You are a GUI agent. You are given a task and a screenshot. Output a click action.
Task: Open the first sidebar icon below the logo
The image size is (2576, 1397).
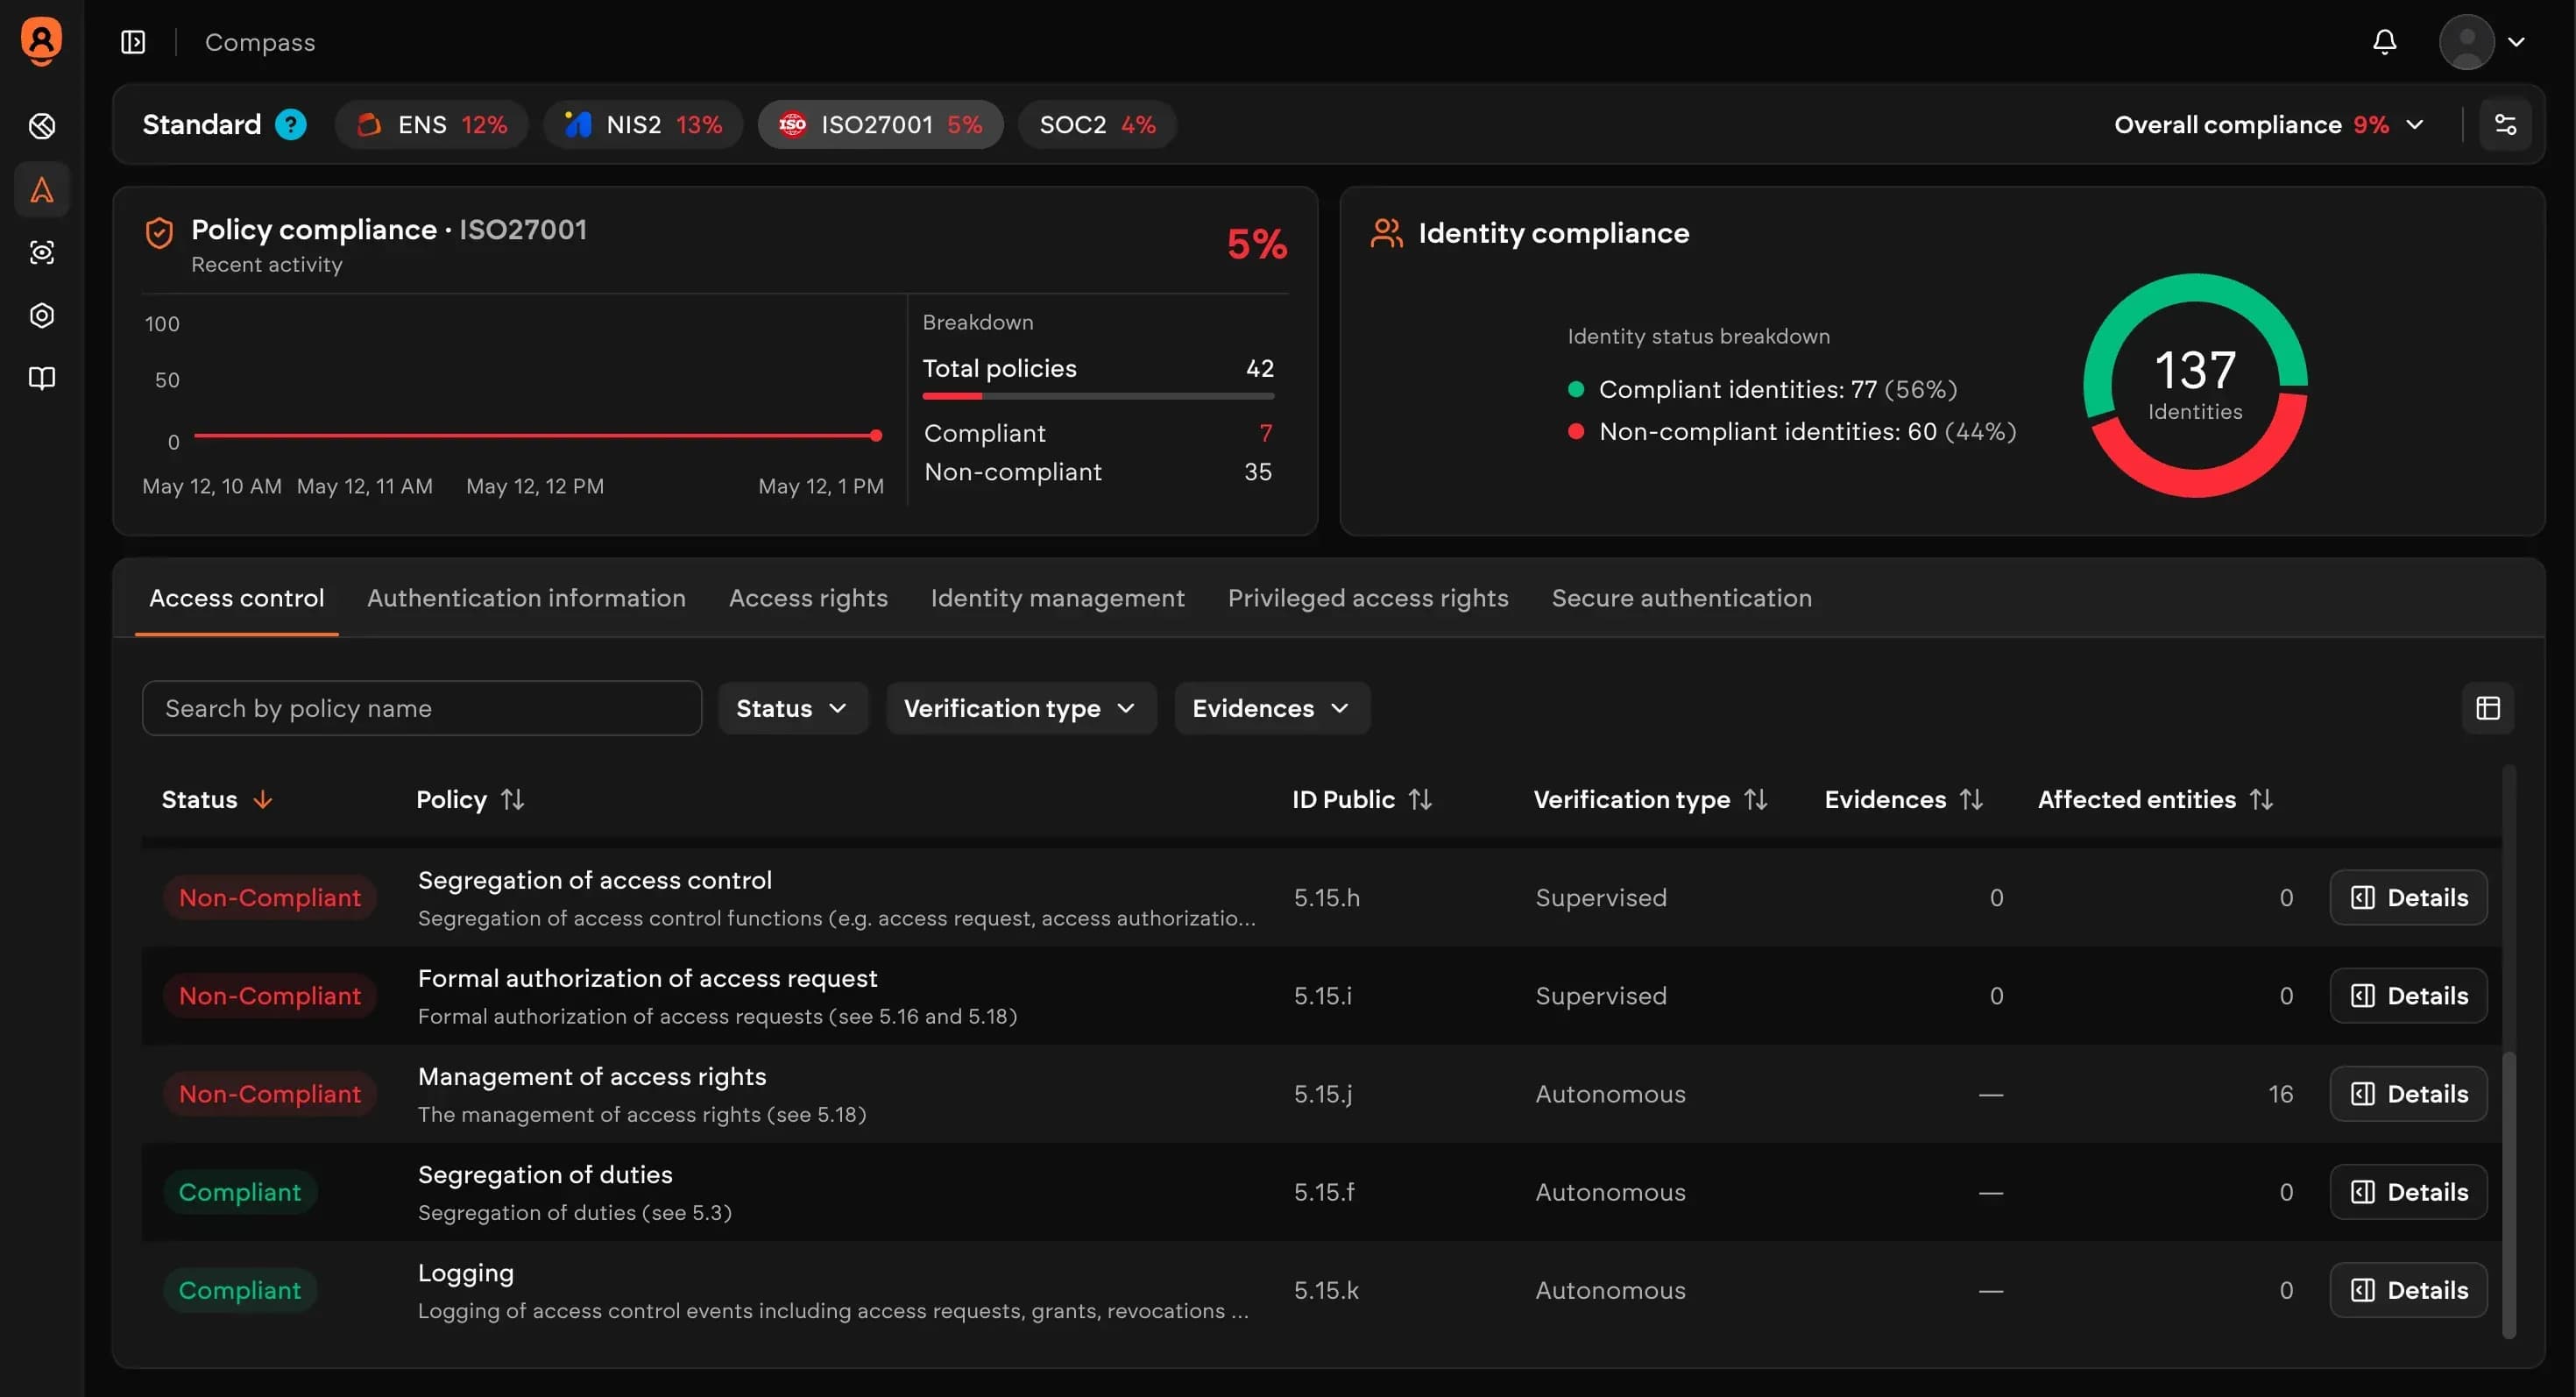point(42,126)
